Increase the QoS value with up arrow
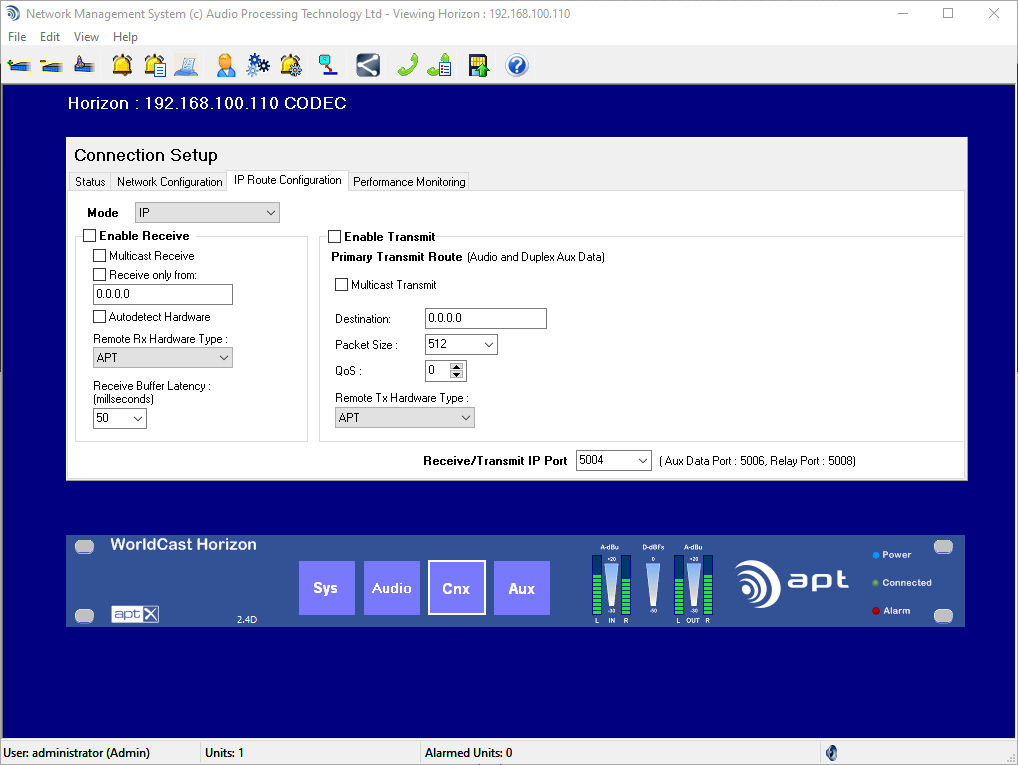 [x=456, y=367]
